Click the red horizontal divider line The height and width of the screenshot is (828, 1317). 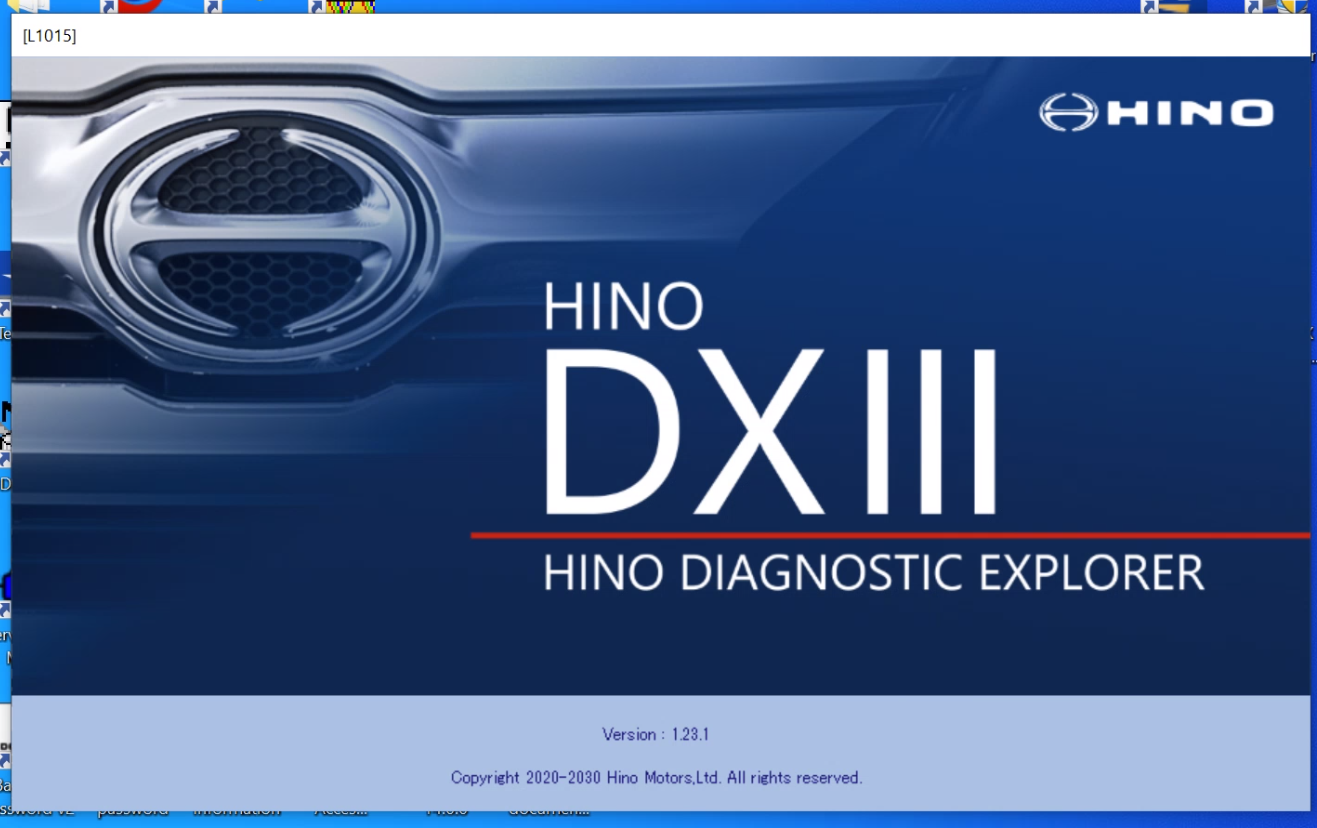pos(890,536)
